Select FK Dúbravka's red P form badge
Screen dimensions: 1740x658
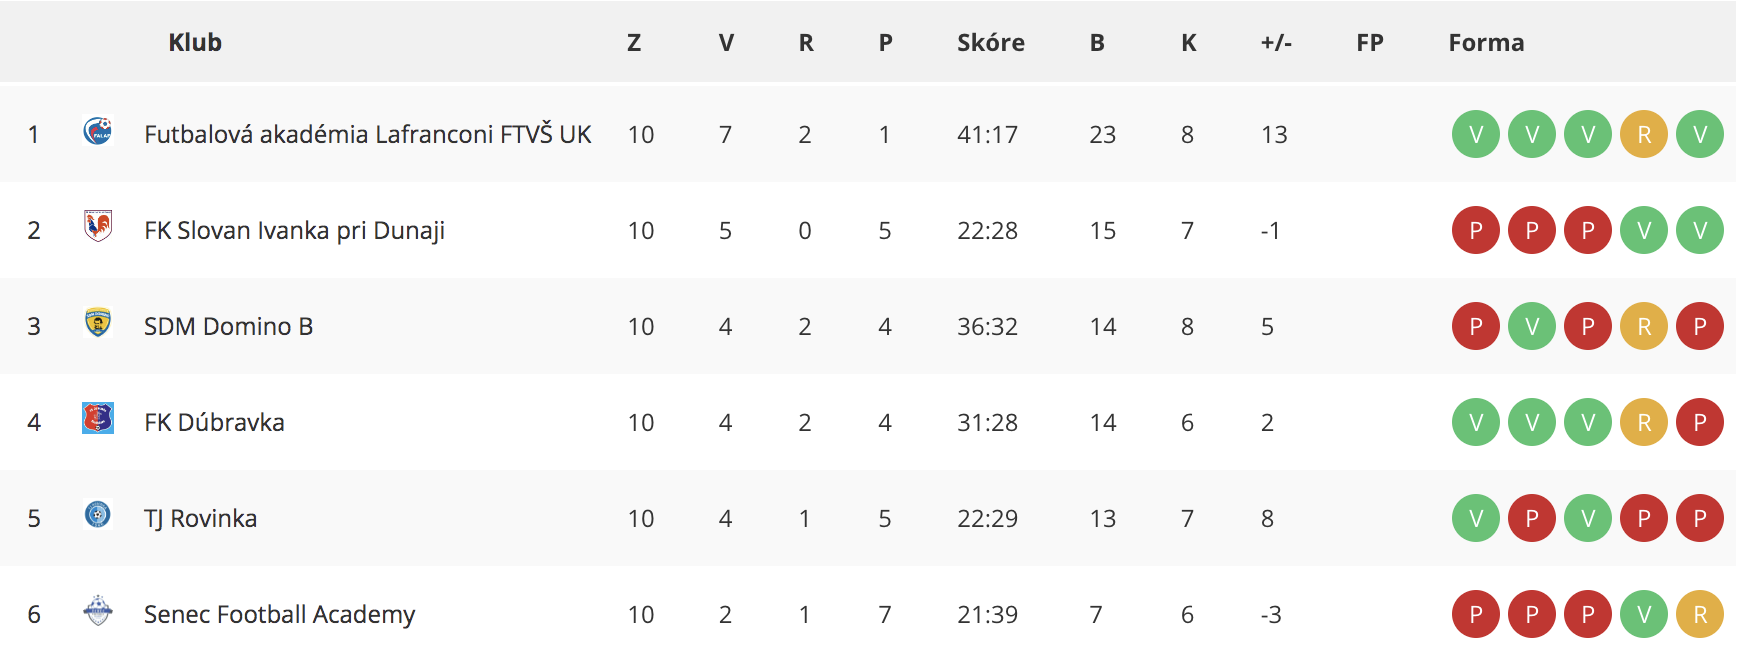tap(1700, 422)
